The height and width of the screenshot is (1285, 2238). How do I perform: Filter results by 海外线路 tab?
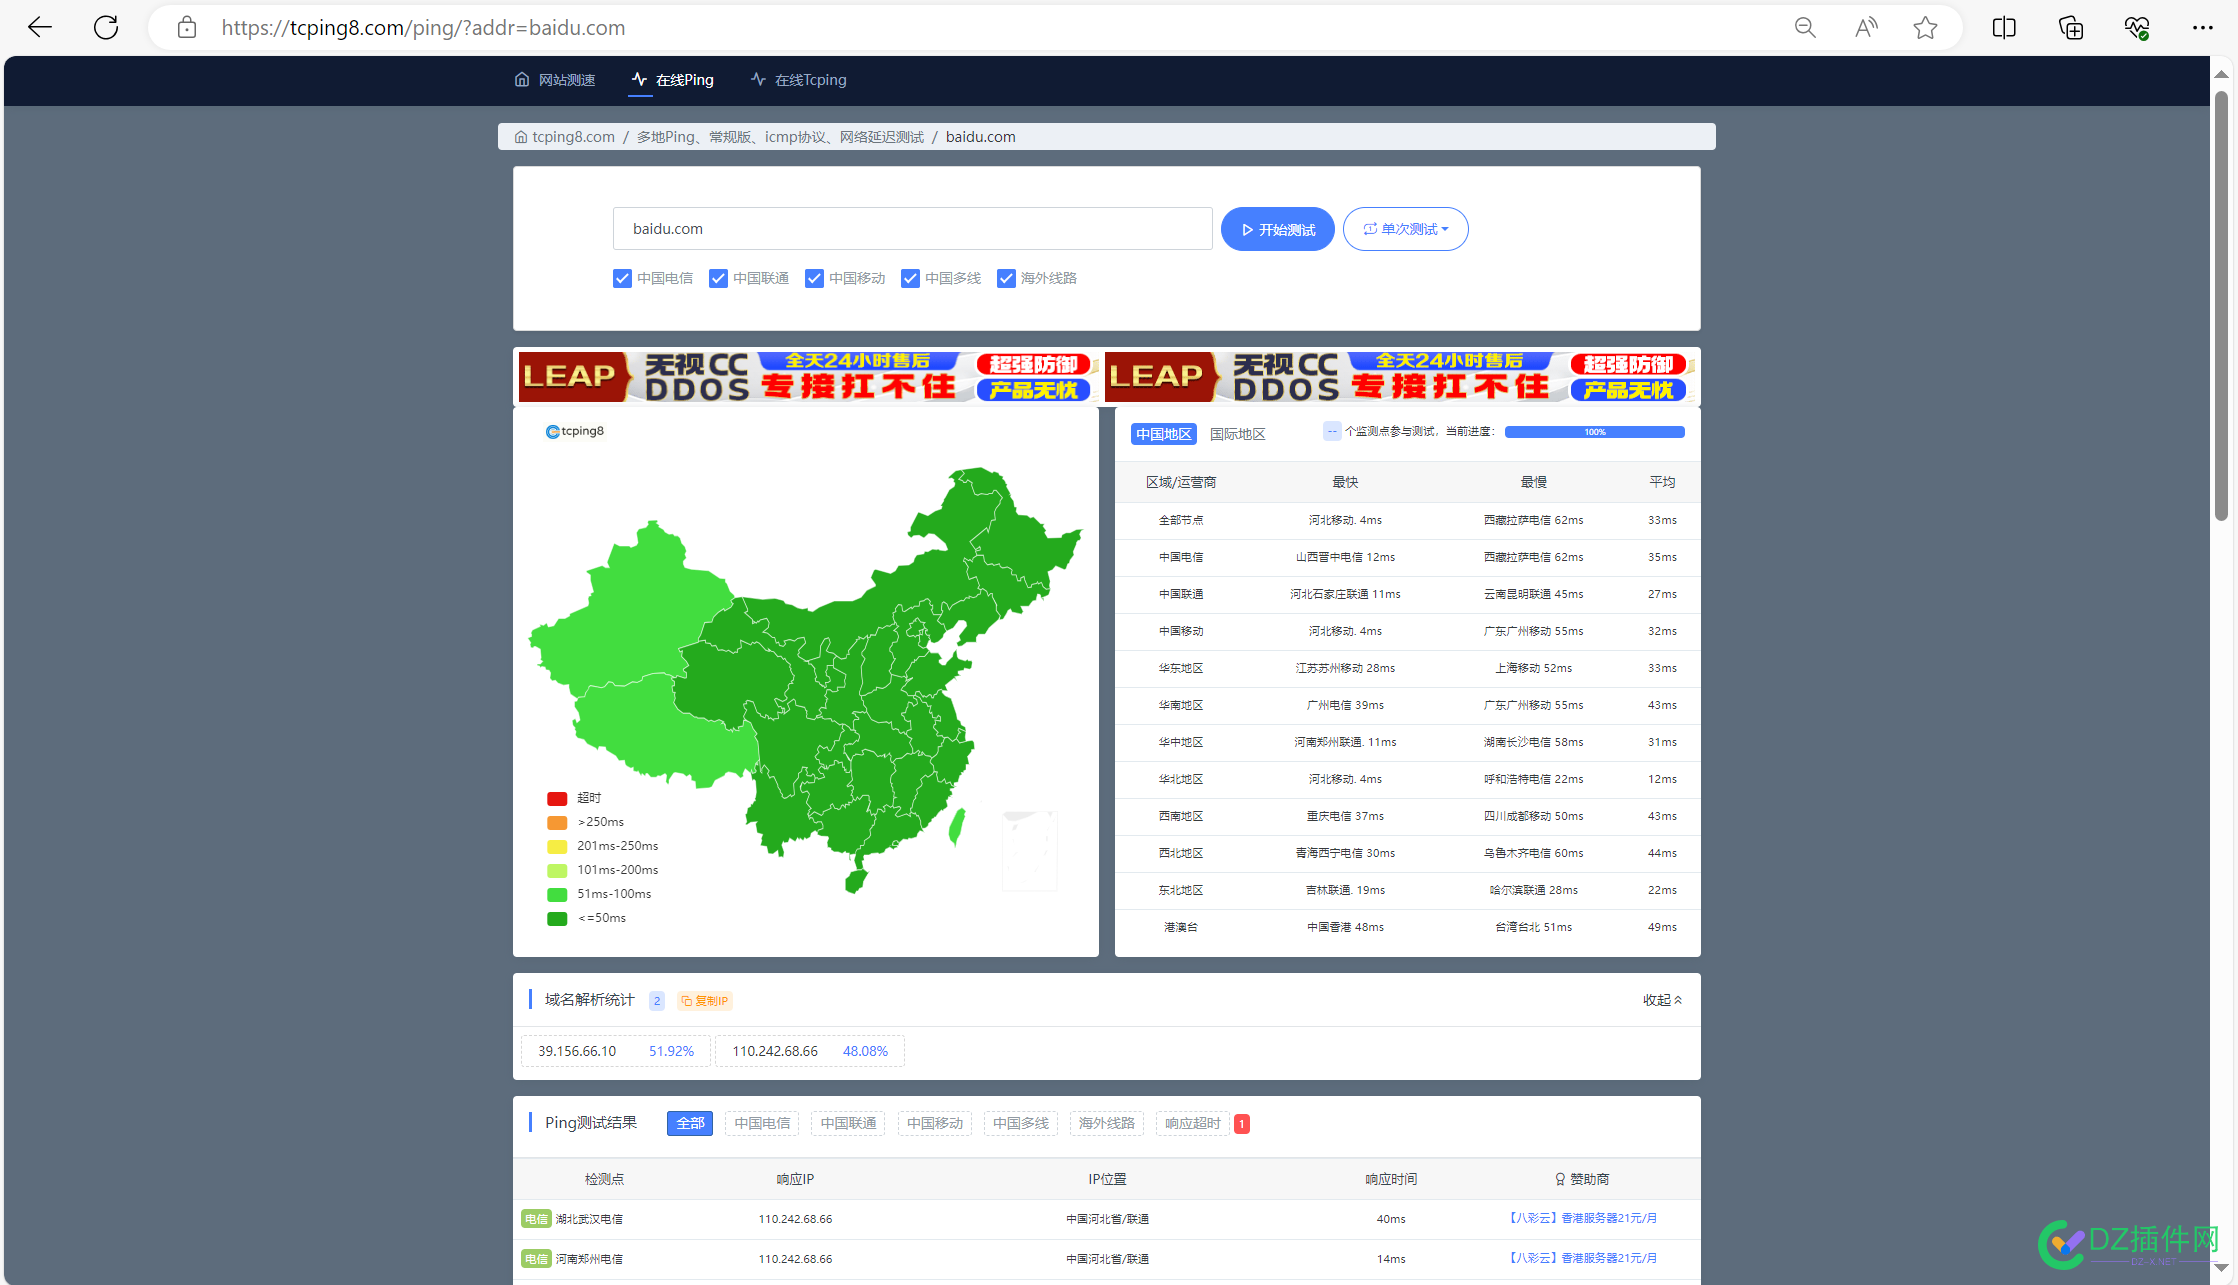1106,1123
